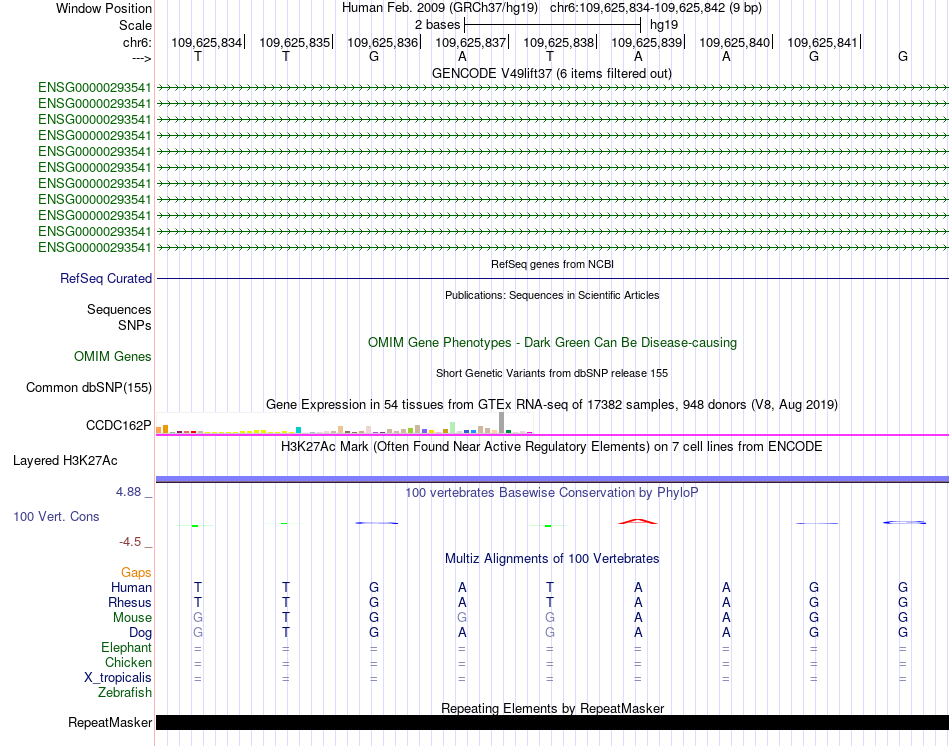Open 100 vertebrates Basewise Conservation by PhyloP title

click(552, 493)
